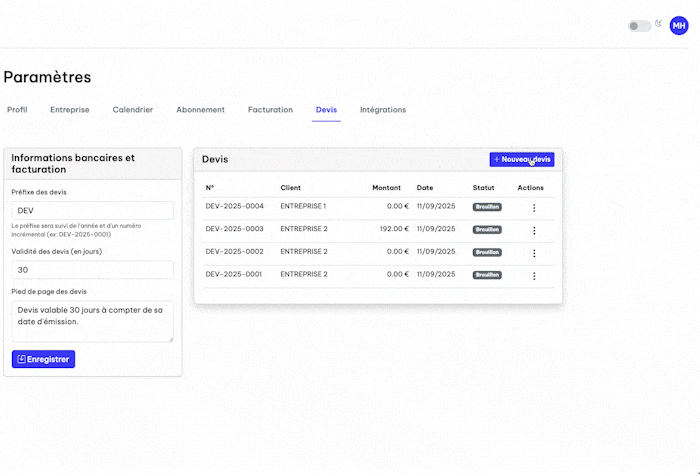
Task: Open actions menu for DEV-2025-0003
Action: (x=533, y=230)
